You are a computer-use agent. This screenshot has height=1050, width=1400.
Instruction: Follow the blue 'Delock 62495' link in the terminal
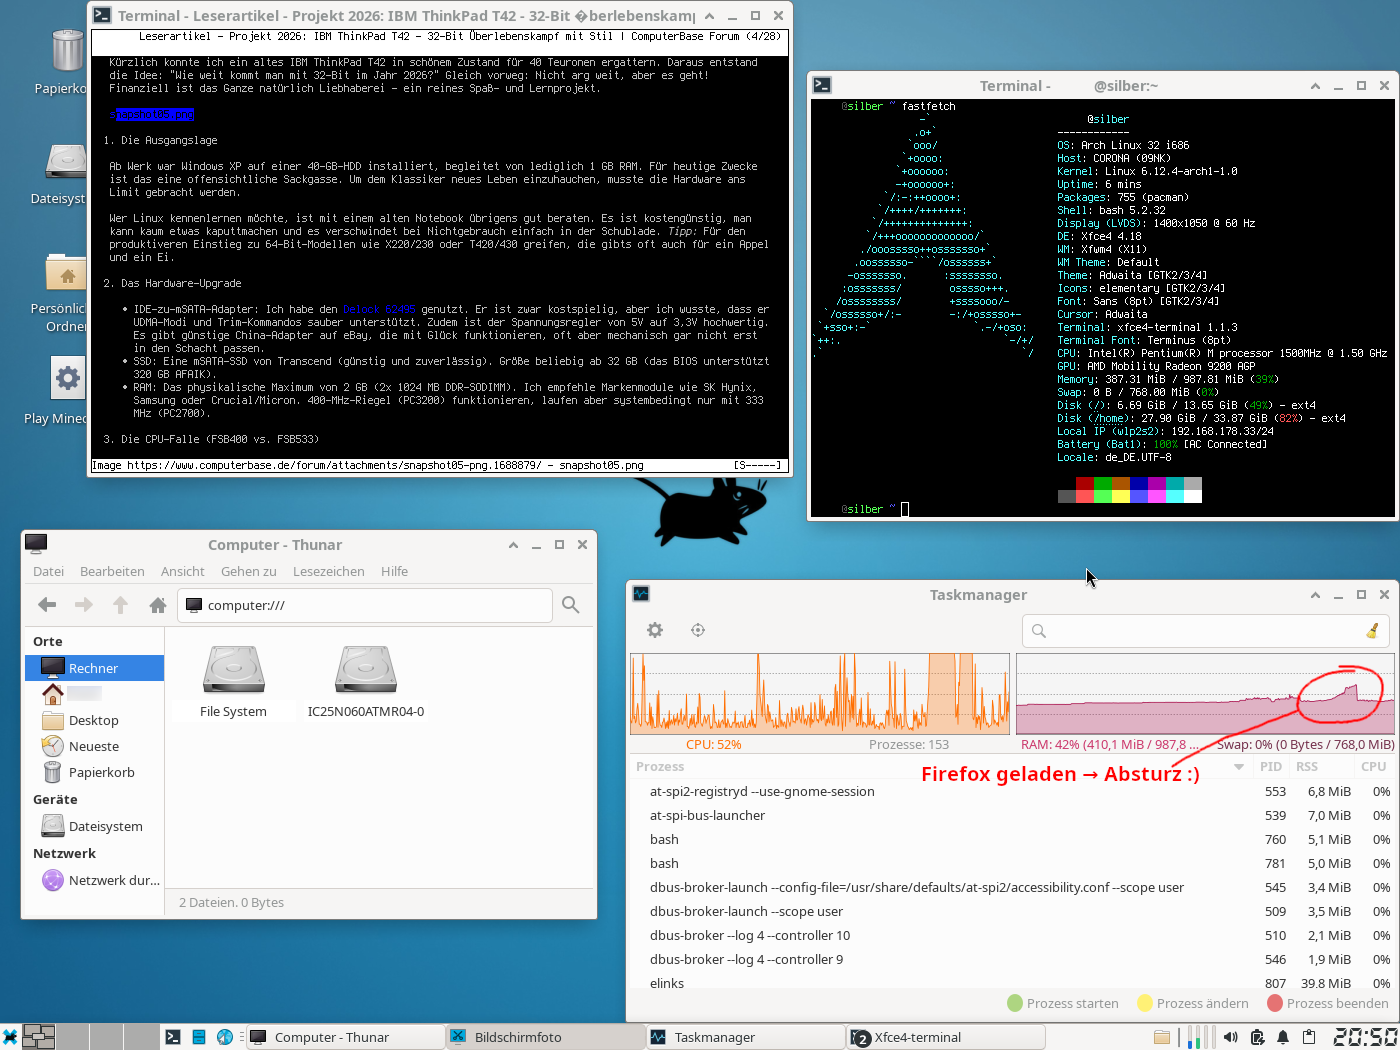click(x=379, y=310)
